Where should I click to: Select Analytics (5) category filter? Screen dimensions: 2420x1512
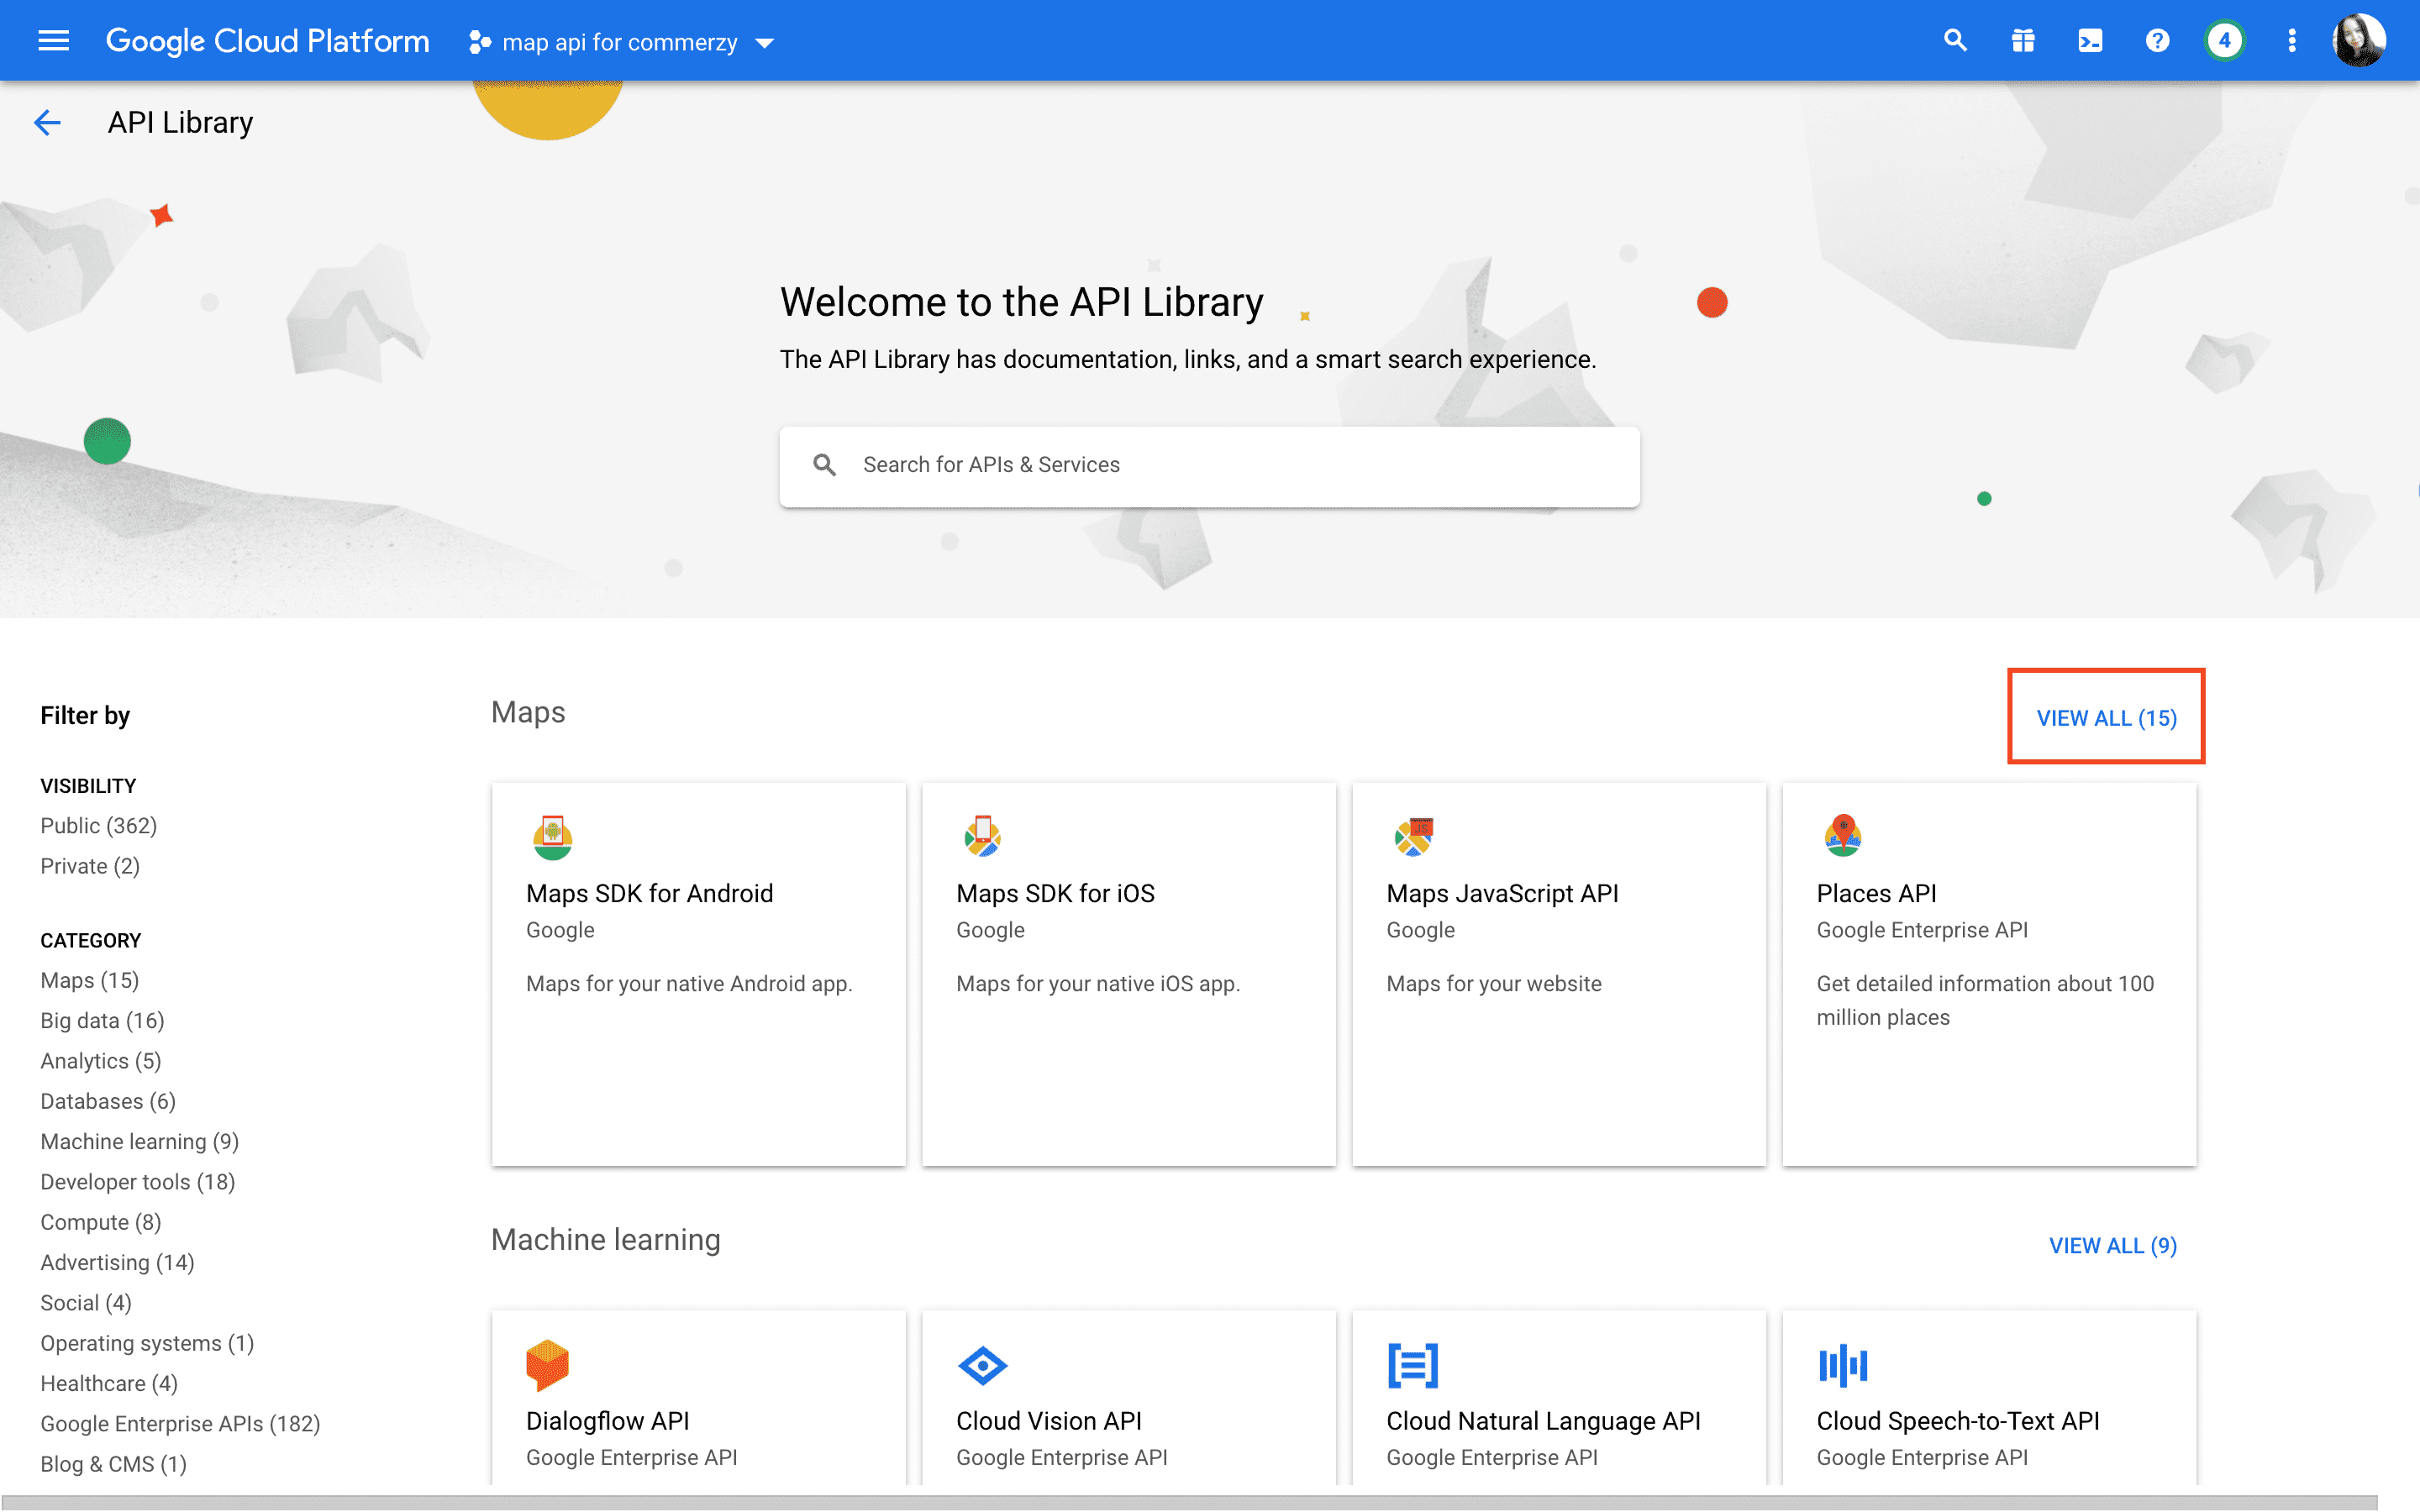coord(100,1061)
